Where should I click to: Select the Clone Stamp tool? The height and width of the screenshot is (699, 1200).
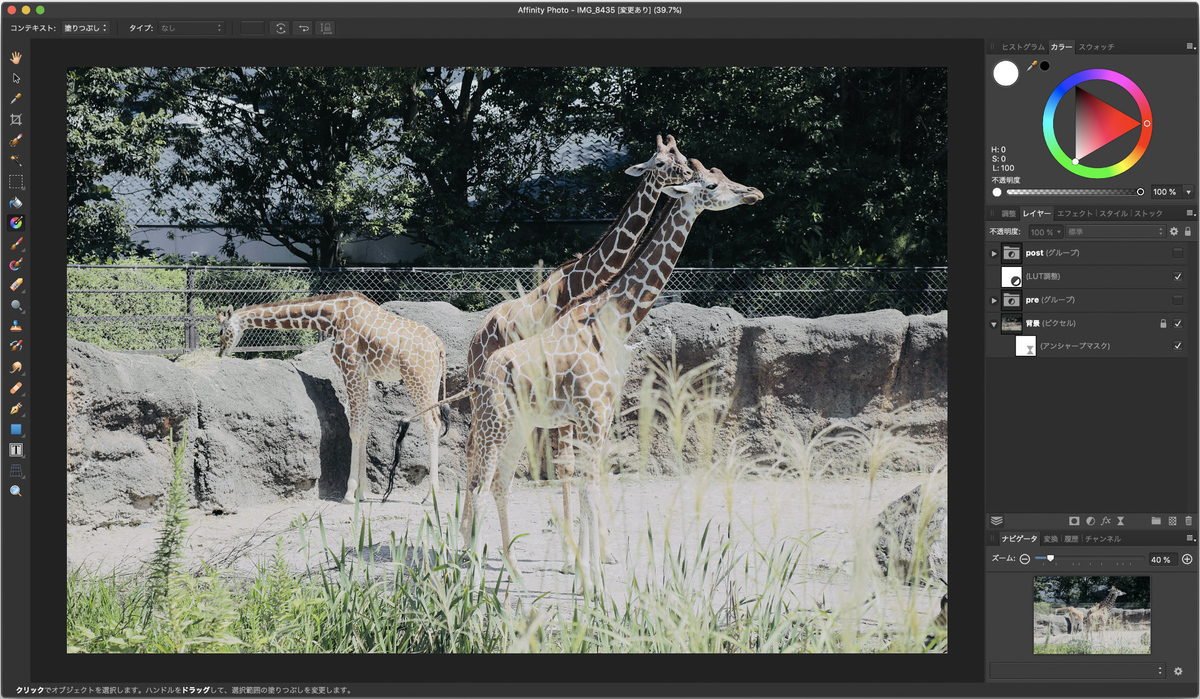click(16, 326)
